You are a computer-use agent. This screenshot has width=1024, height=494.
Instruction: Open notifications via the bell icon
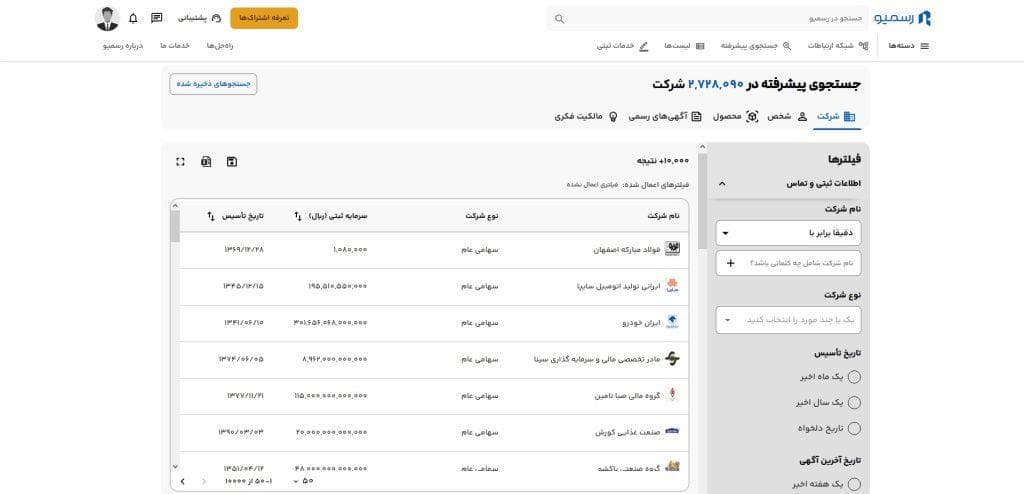click(x=133, y=18)
